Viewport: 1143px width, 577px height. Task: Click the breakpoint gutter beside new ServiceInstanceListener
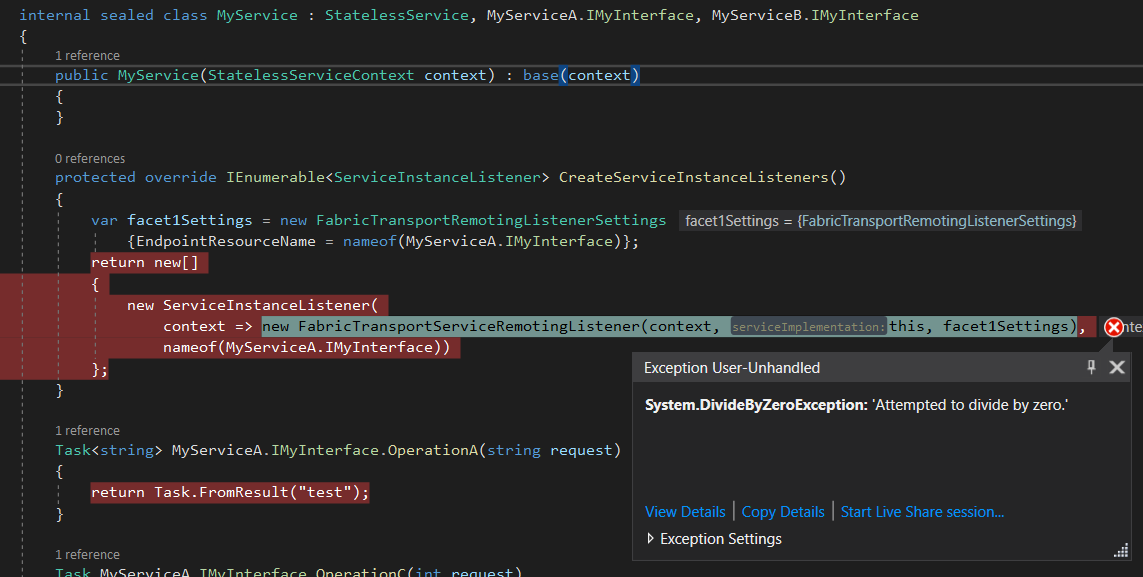pos(10,305)
